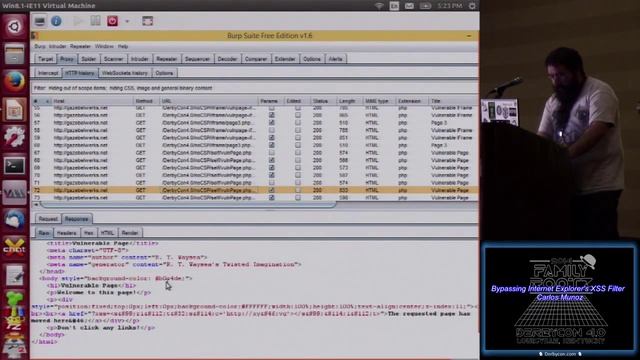Open the Ubuntu Dash launcher icon

14,26
